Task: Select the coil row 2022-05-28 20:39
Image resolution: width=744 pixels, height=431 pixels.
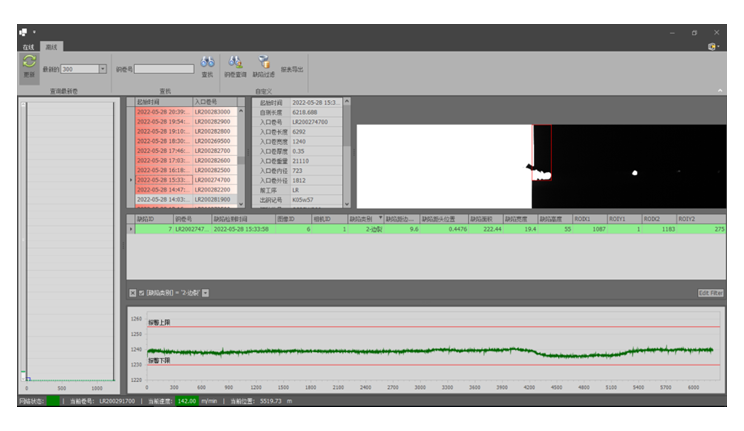Action: coord(163,112)
